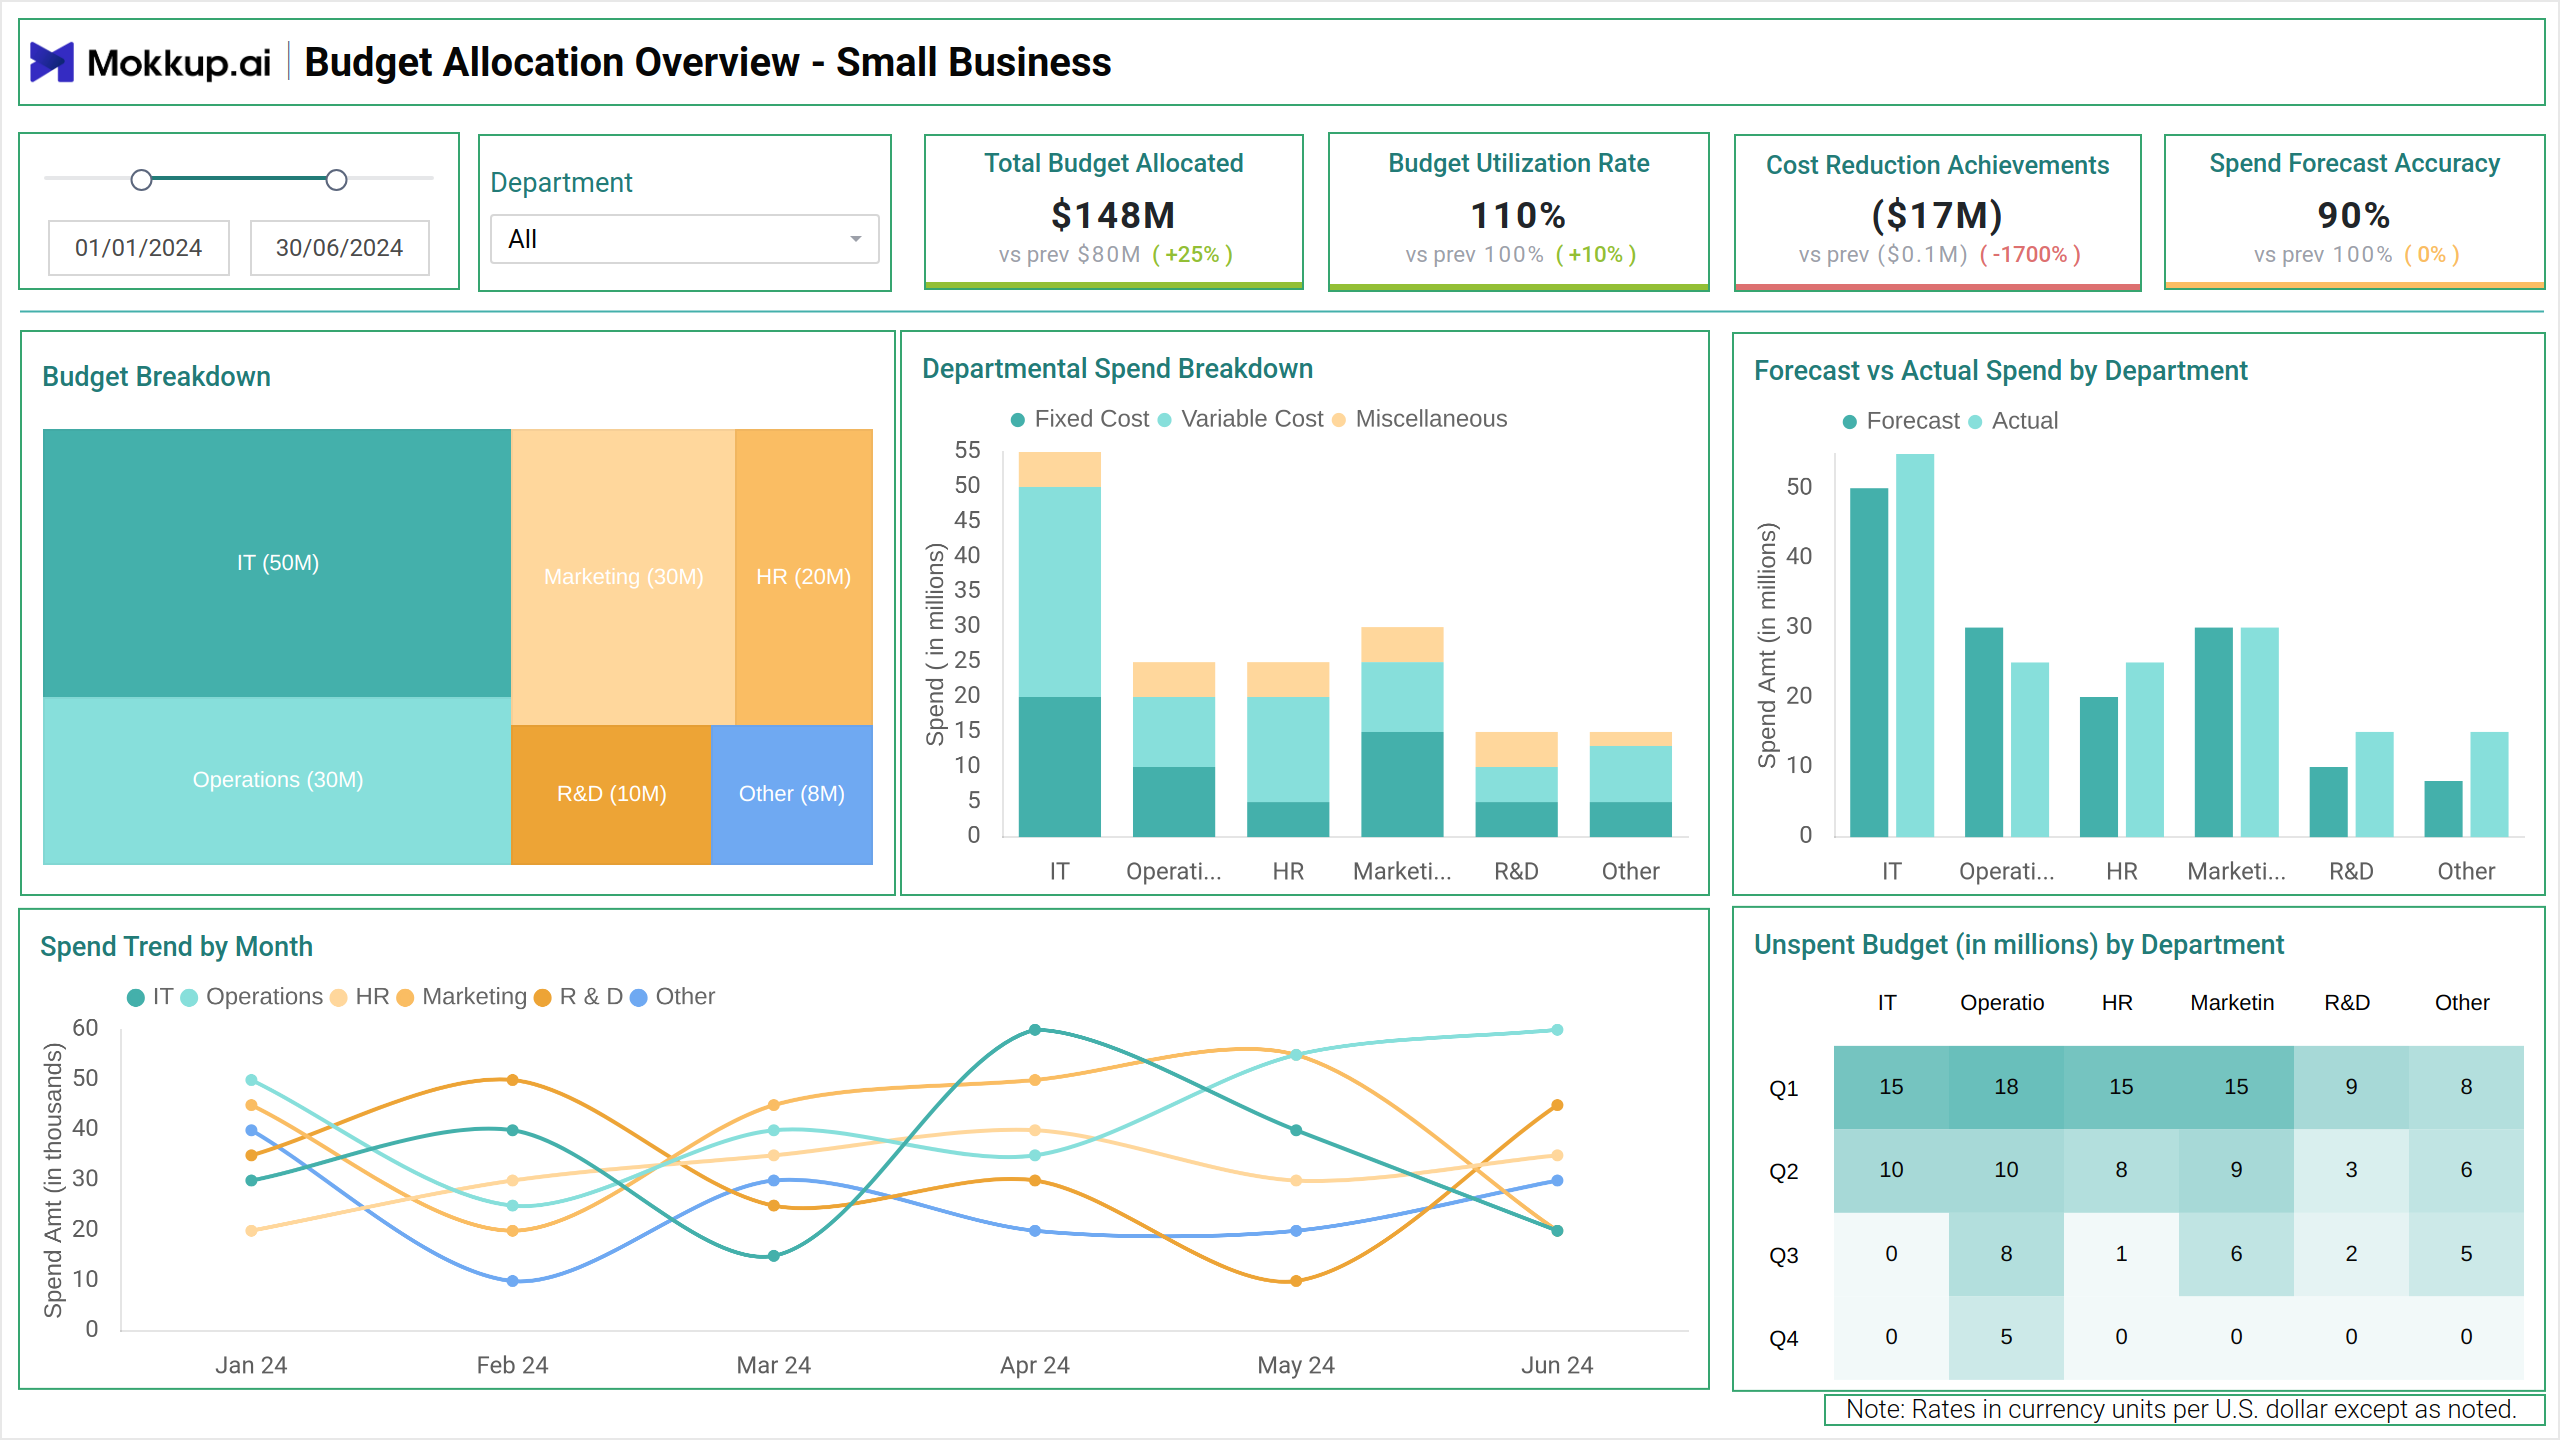Click the IT Actual bar in Forecast vs Actual
The height and width of the screenshot is (1440, 2560).
click(1915, 645)
